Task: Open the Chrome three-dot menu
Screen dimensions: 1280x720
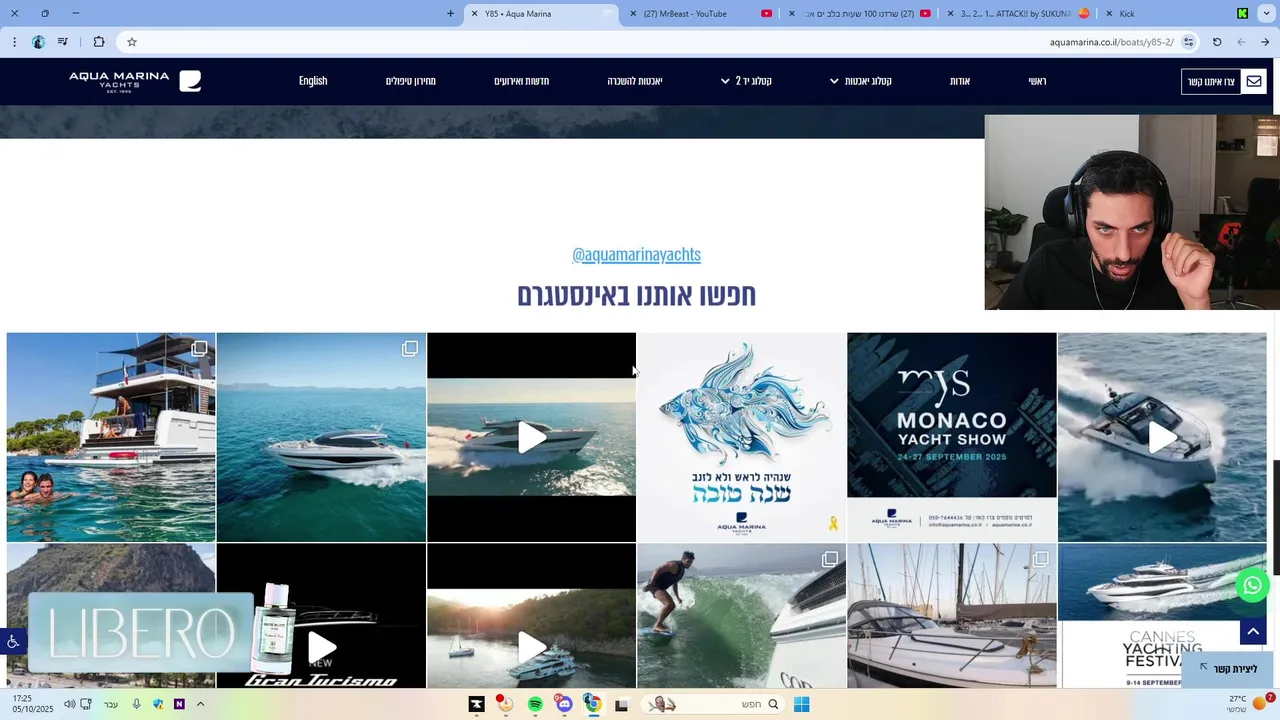Action: coord(14,42)
